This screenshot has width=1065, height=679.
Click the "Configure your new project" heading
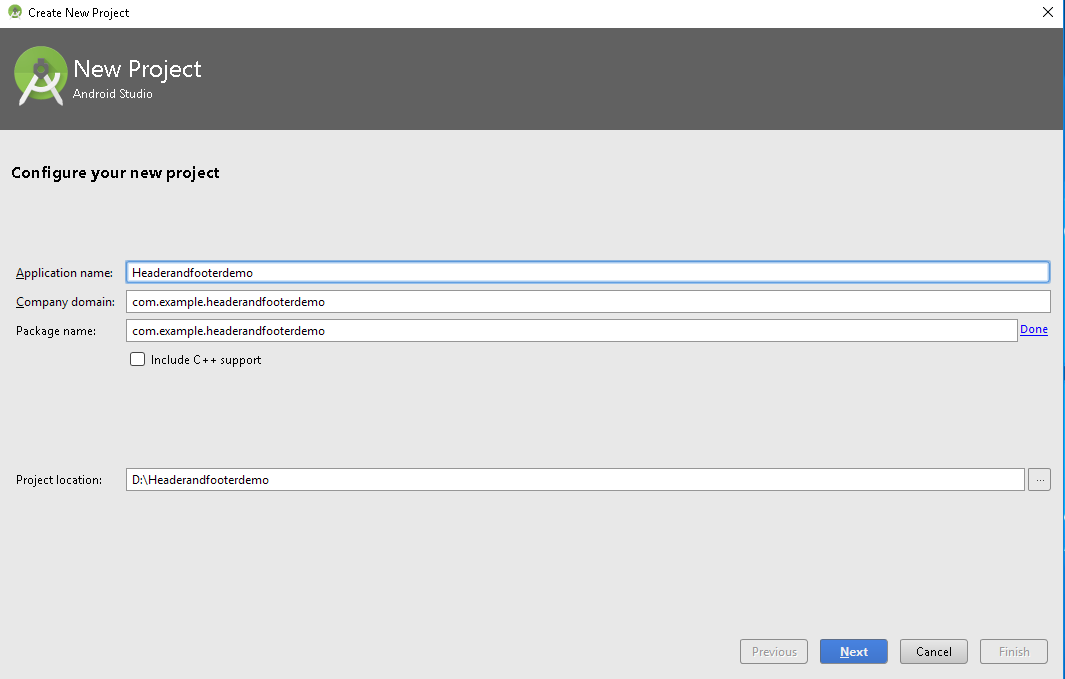coord(115,173)
